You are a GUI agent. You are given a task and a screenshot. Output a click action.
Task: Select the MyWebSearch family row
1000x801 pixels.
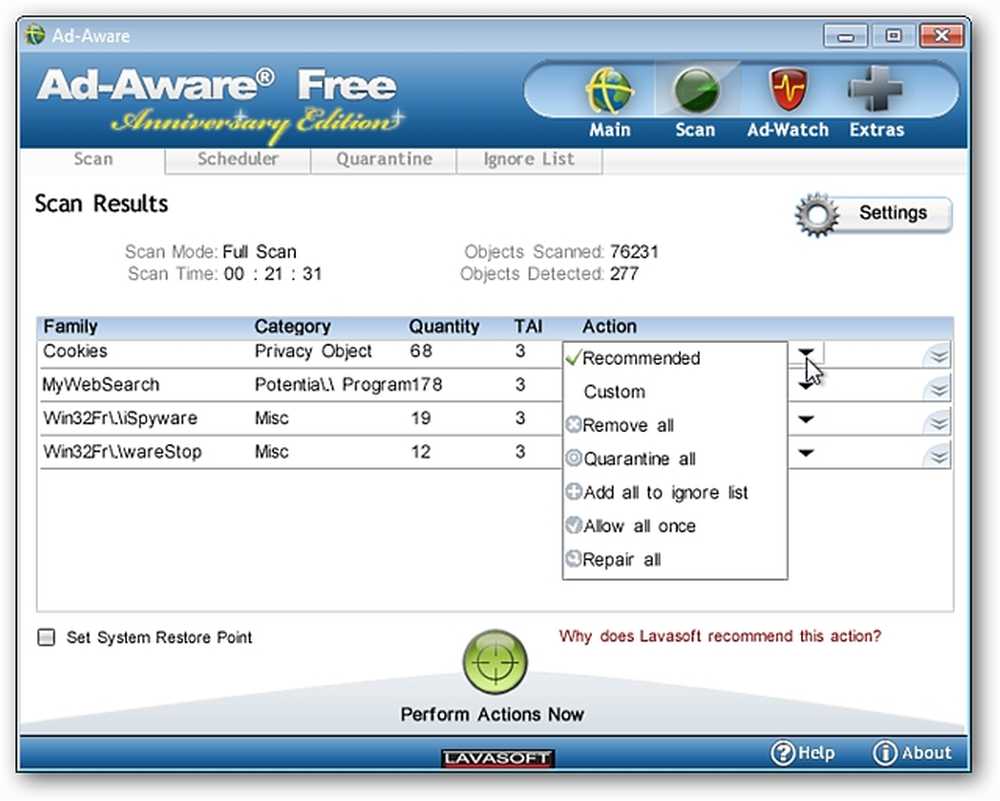click(x=101, y=385)
